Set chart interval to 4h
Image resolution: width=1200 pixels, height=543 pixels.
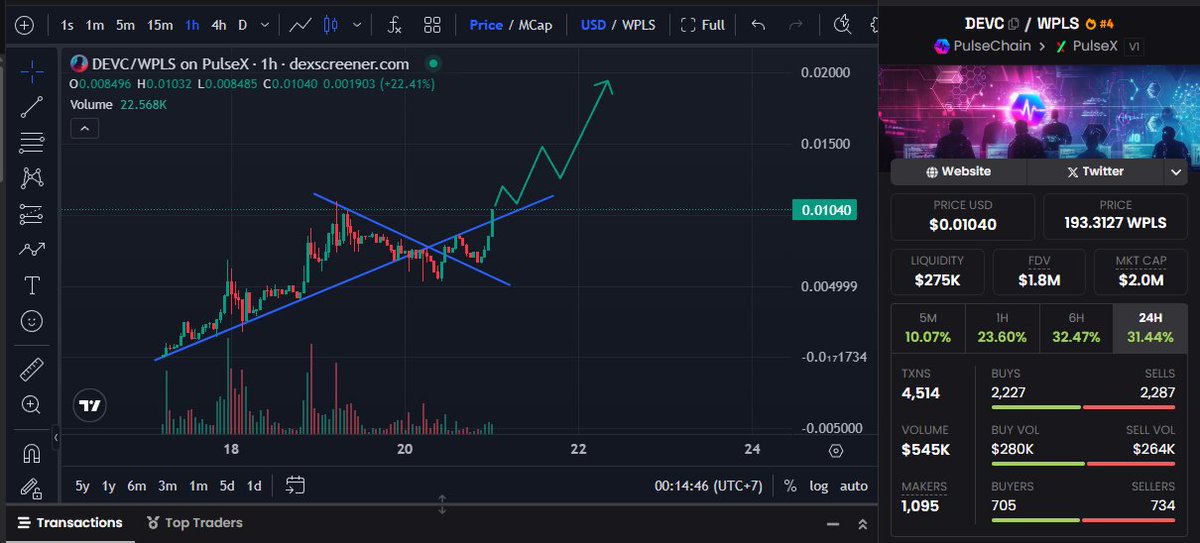coord(219,25)
